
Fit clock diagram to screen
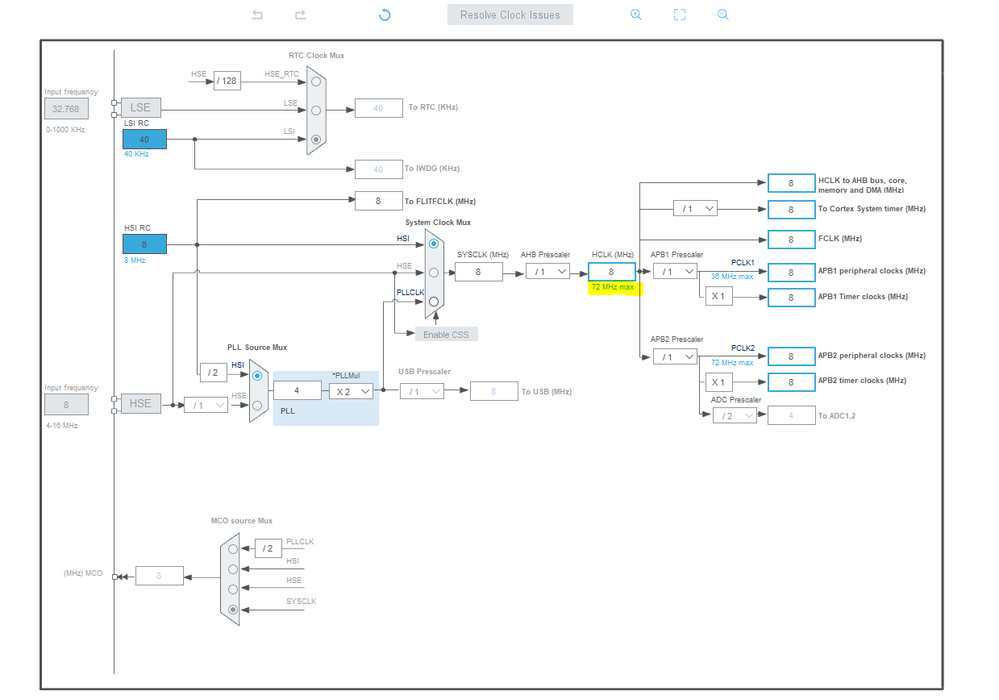[680, 15]
